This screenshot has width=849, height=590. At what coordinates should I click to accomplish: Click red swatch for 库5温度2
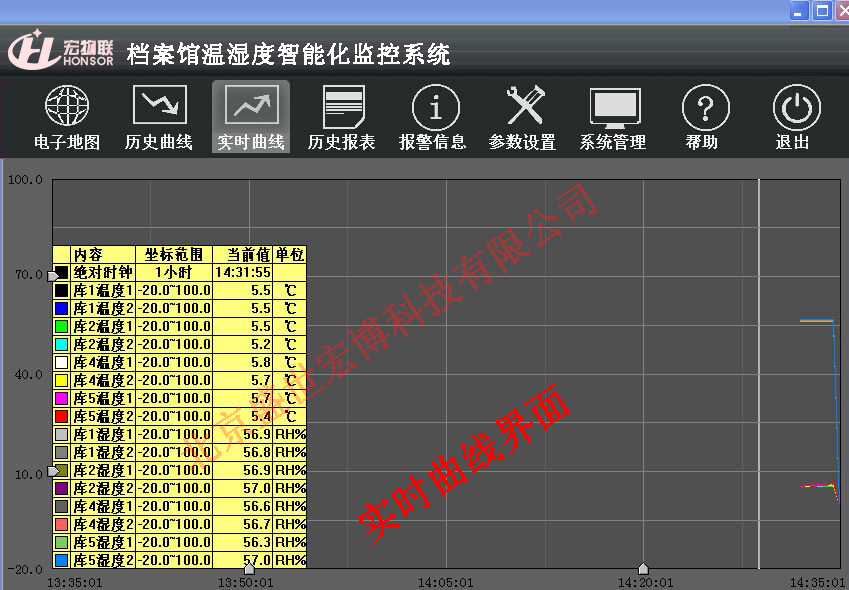point(62,416)
